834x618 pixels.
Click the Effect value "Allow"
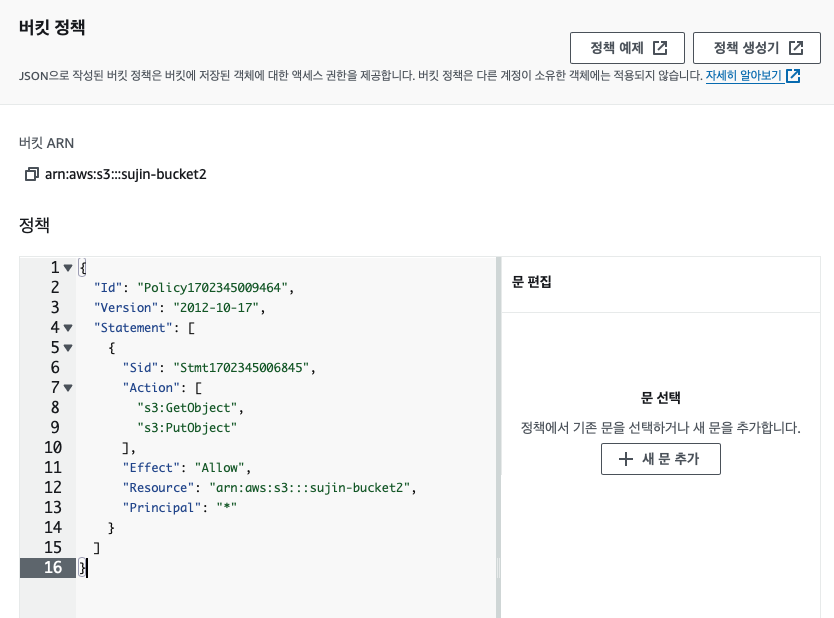[219, 467]
